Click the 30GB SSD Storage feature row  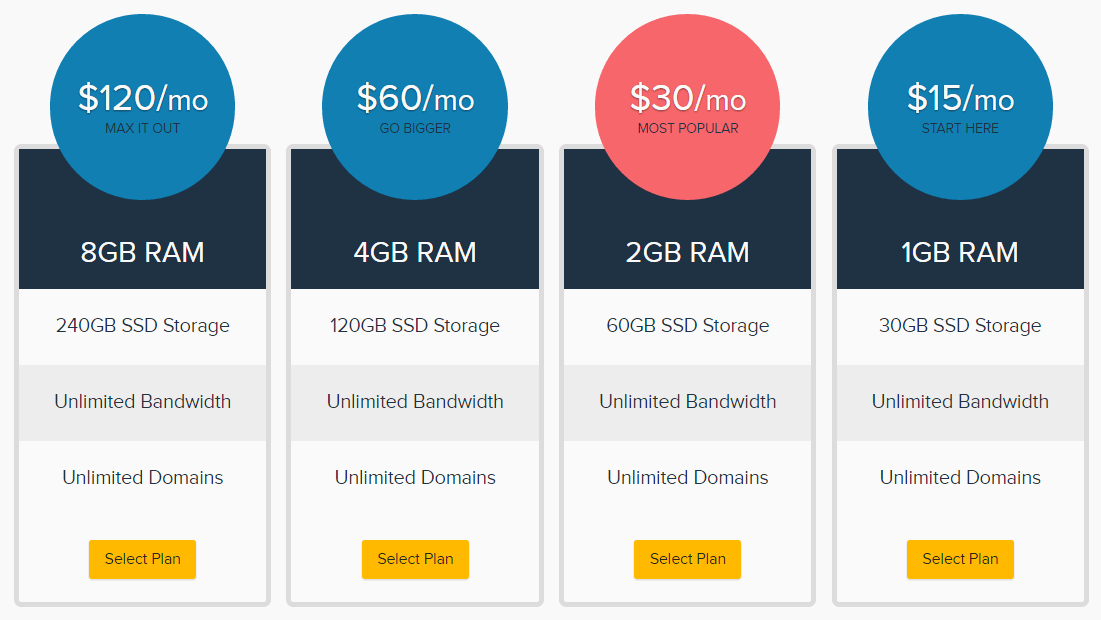pos(960,326)
